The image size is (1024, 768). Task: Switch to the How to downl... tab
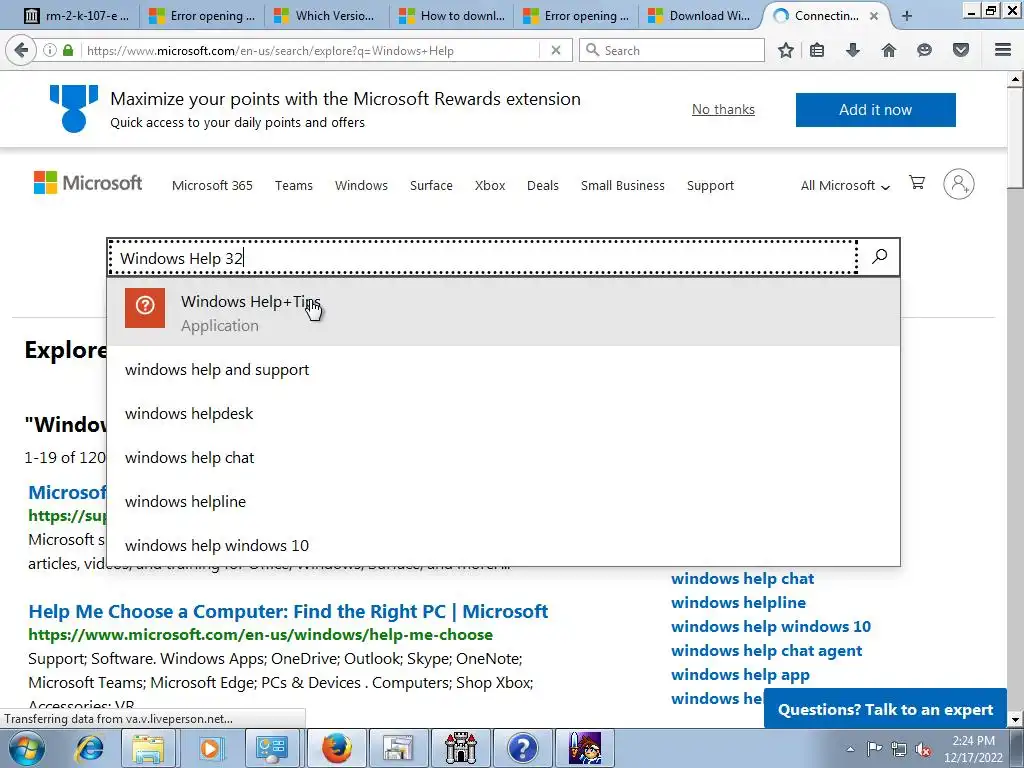(452, 16)
